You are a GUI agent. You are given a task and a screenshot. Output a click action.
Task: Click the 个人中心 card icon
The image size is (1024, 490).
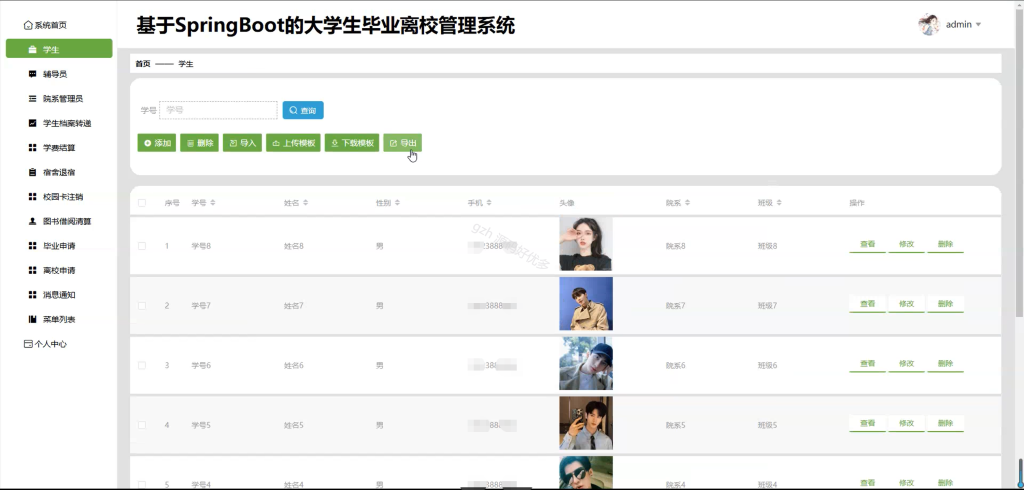click(27, 344)
